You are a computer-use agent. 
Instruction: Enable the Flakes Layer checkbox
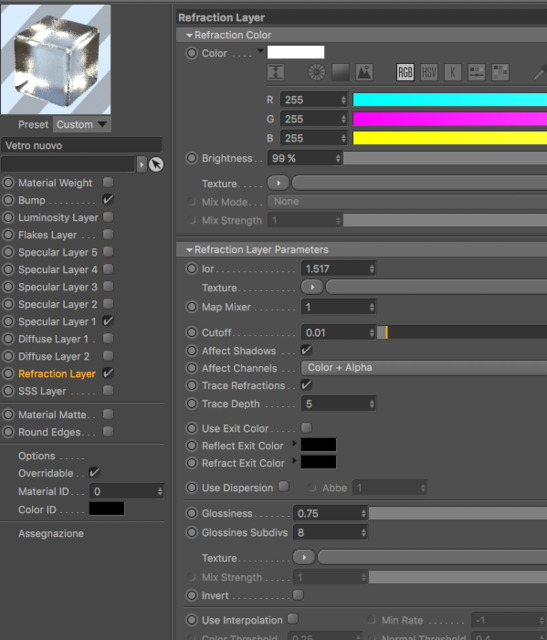108,234
